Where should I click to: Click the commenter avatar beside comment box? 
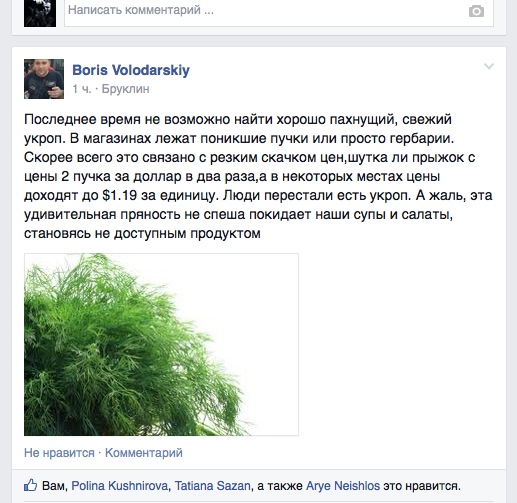pyautogui.click(x=40, y=12)
